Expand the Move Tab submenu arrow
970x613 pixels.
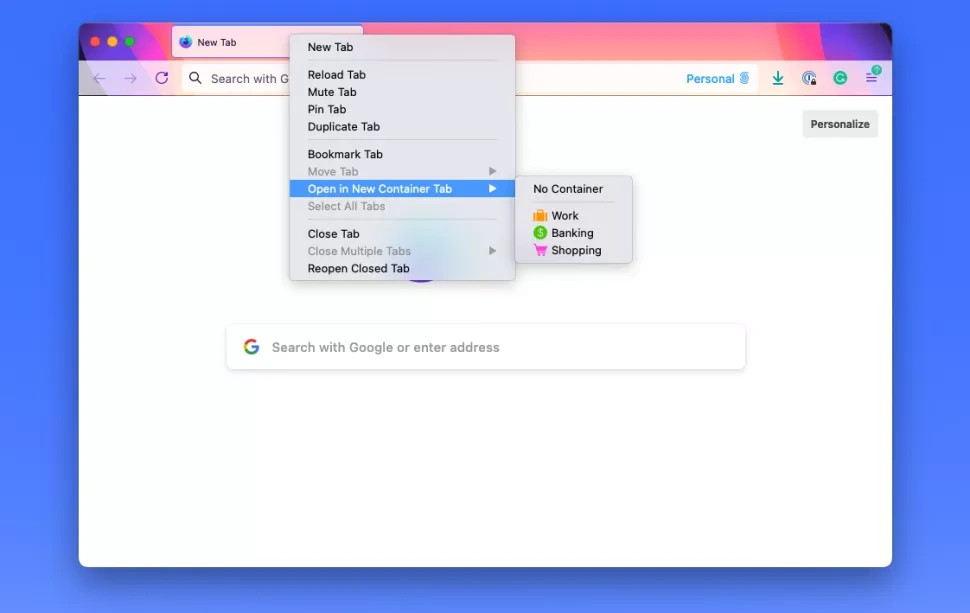tap(492, 172)
